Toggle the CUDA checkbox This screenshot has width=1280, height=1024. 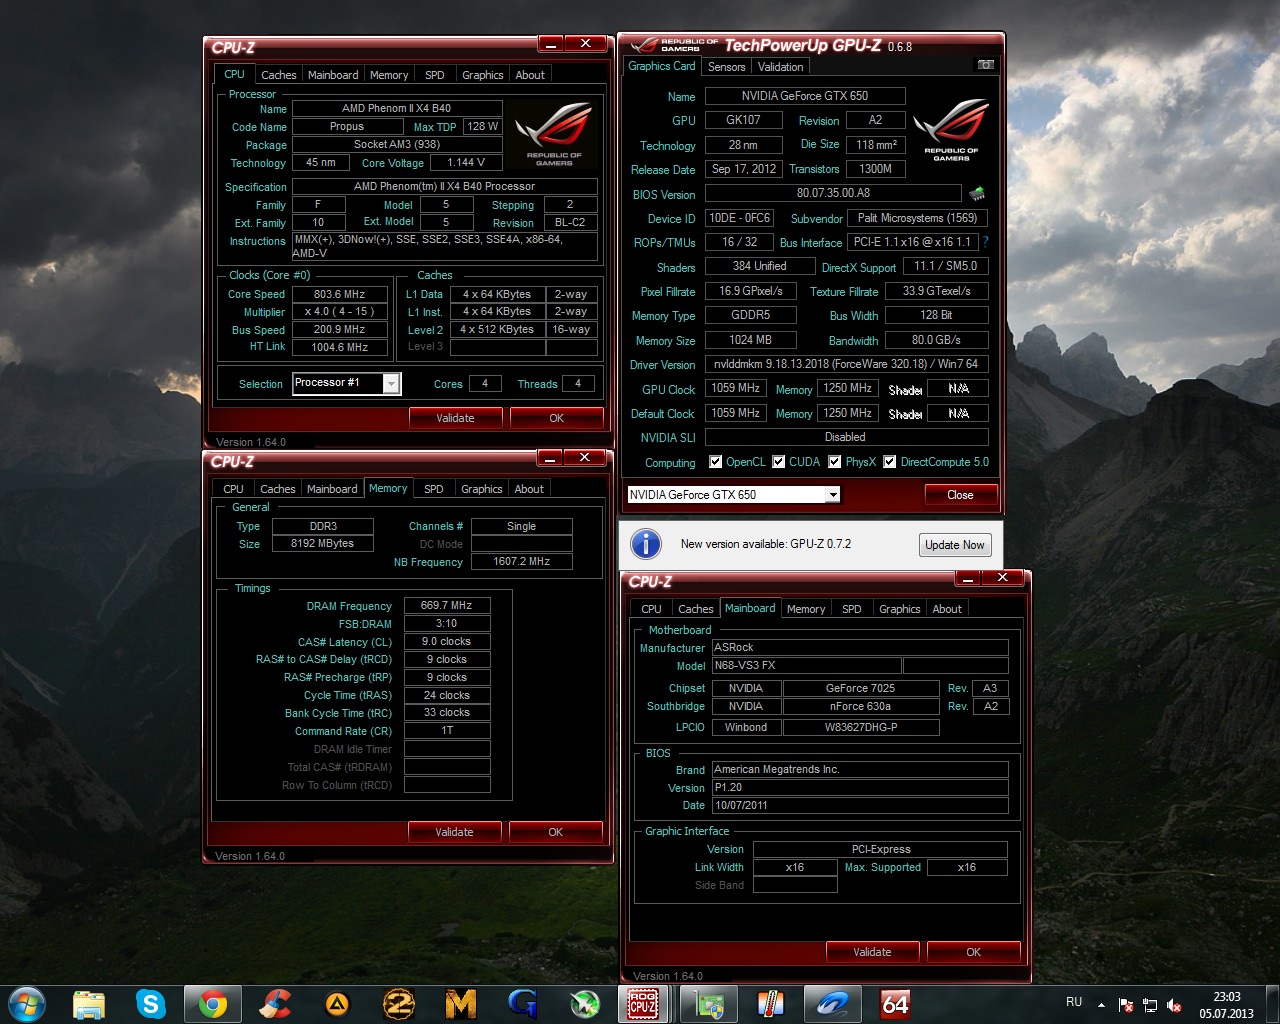(x=778, y=462)
